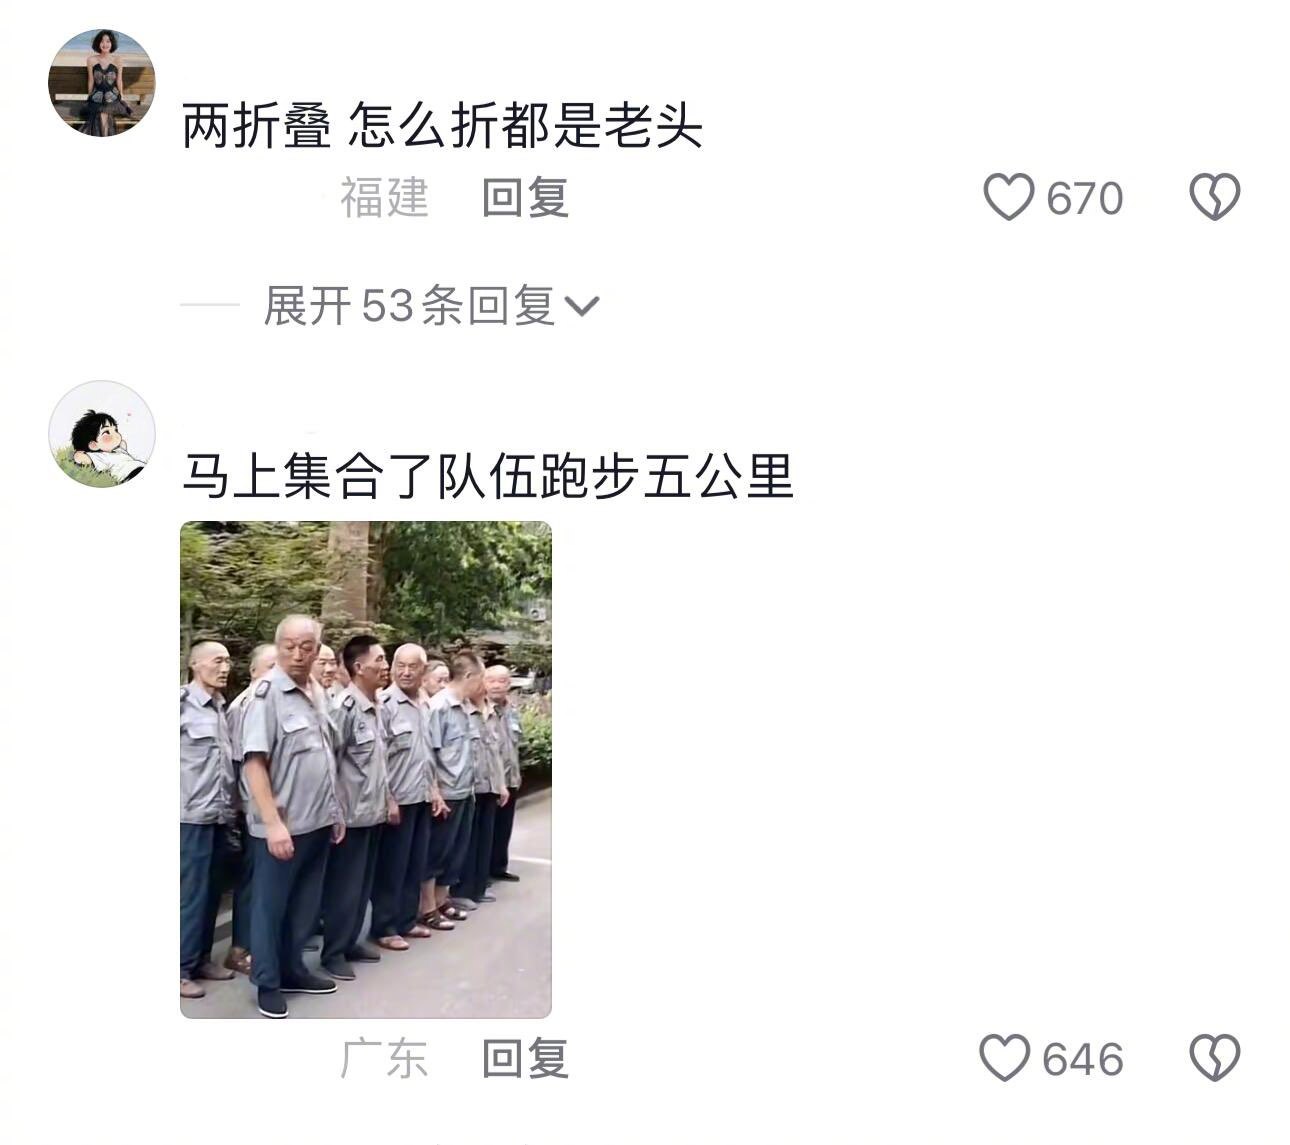Click the 广东 location label
This screenshot has width=1290, height=1145.
pyautogui.click(x=384, y=1059)
